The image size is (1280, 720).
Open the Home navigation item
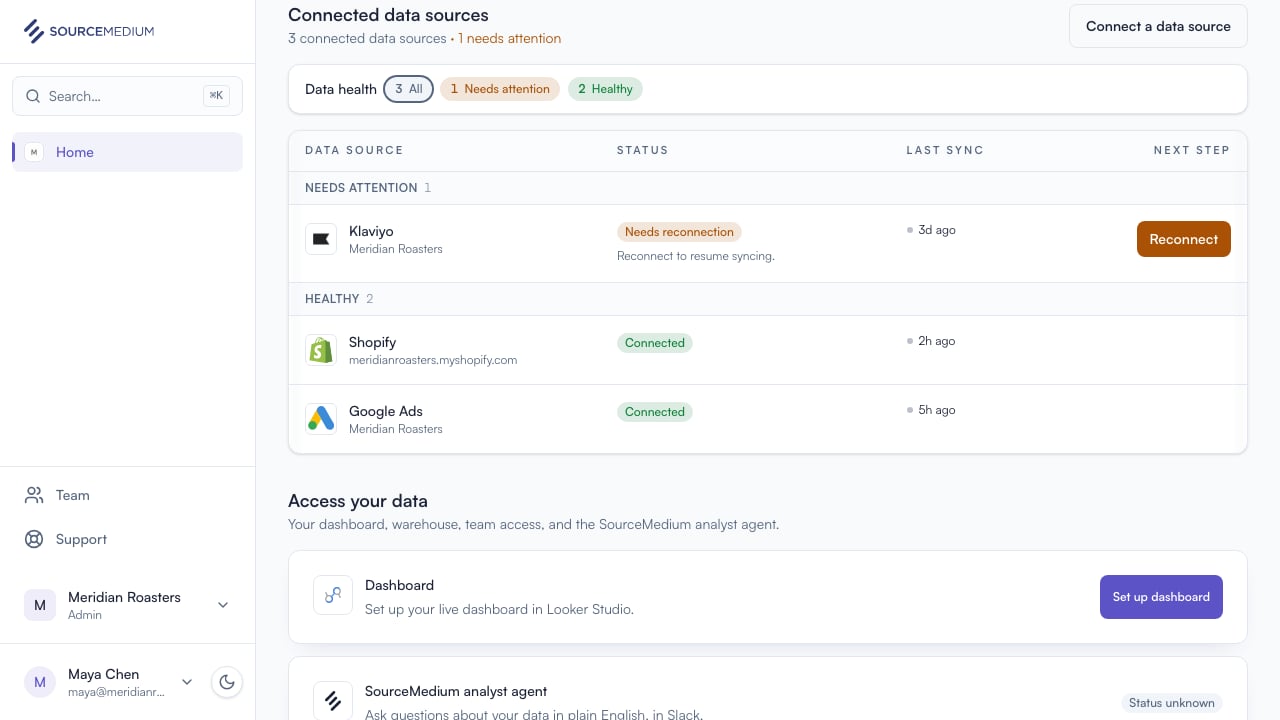tap(127, 152)
